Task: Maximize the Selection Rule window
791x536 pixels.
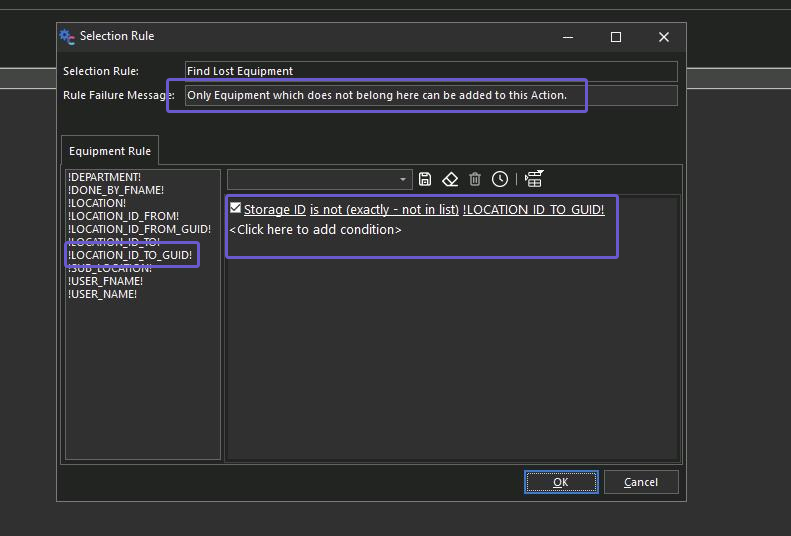Action: 616,37
